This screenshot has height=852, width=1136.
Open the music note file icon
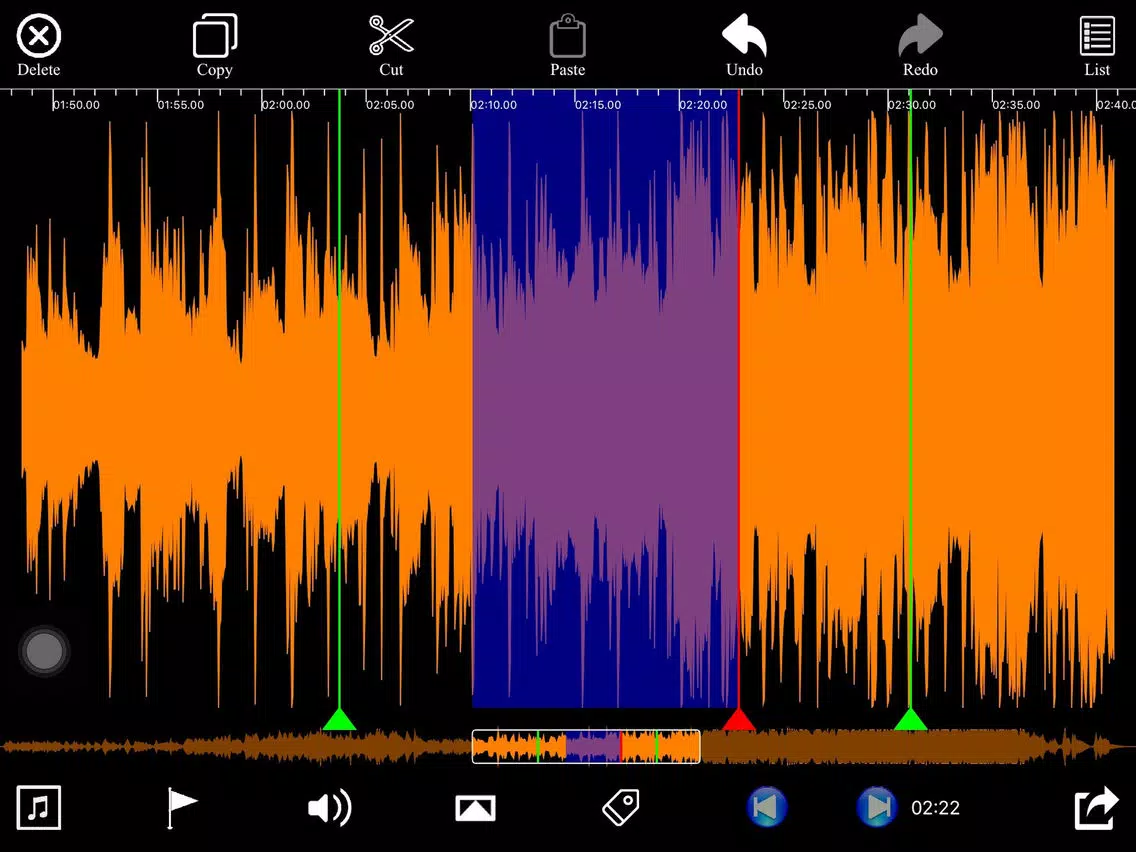(38, 807)
